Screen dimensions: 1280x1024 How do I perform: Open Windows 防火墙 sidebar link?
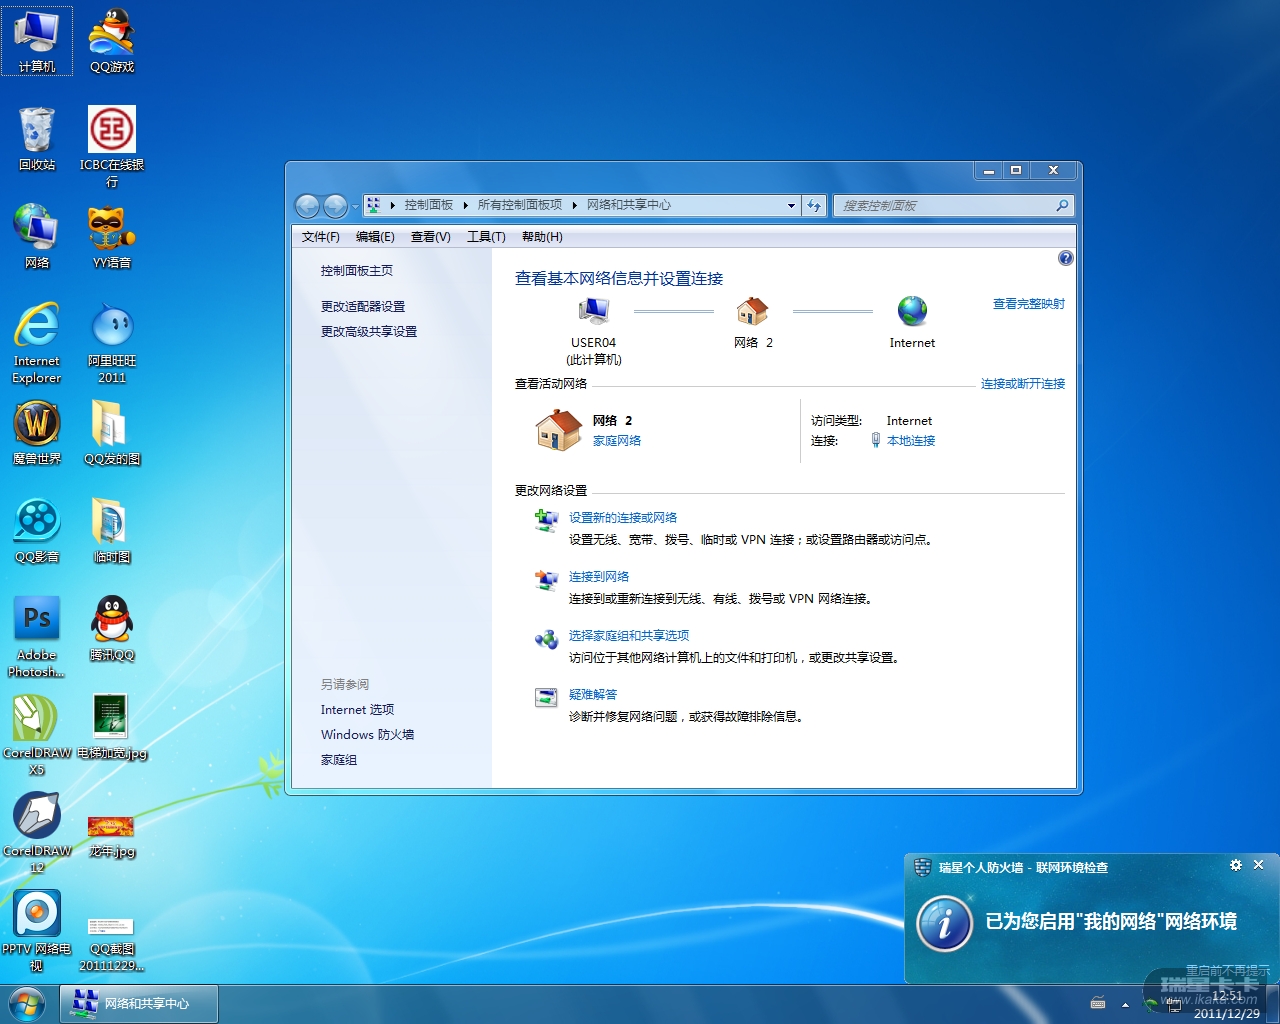pyautogui.click(x=367, y=735)
